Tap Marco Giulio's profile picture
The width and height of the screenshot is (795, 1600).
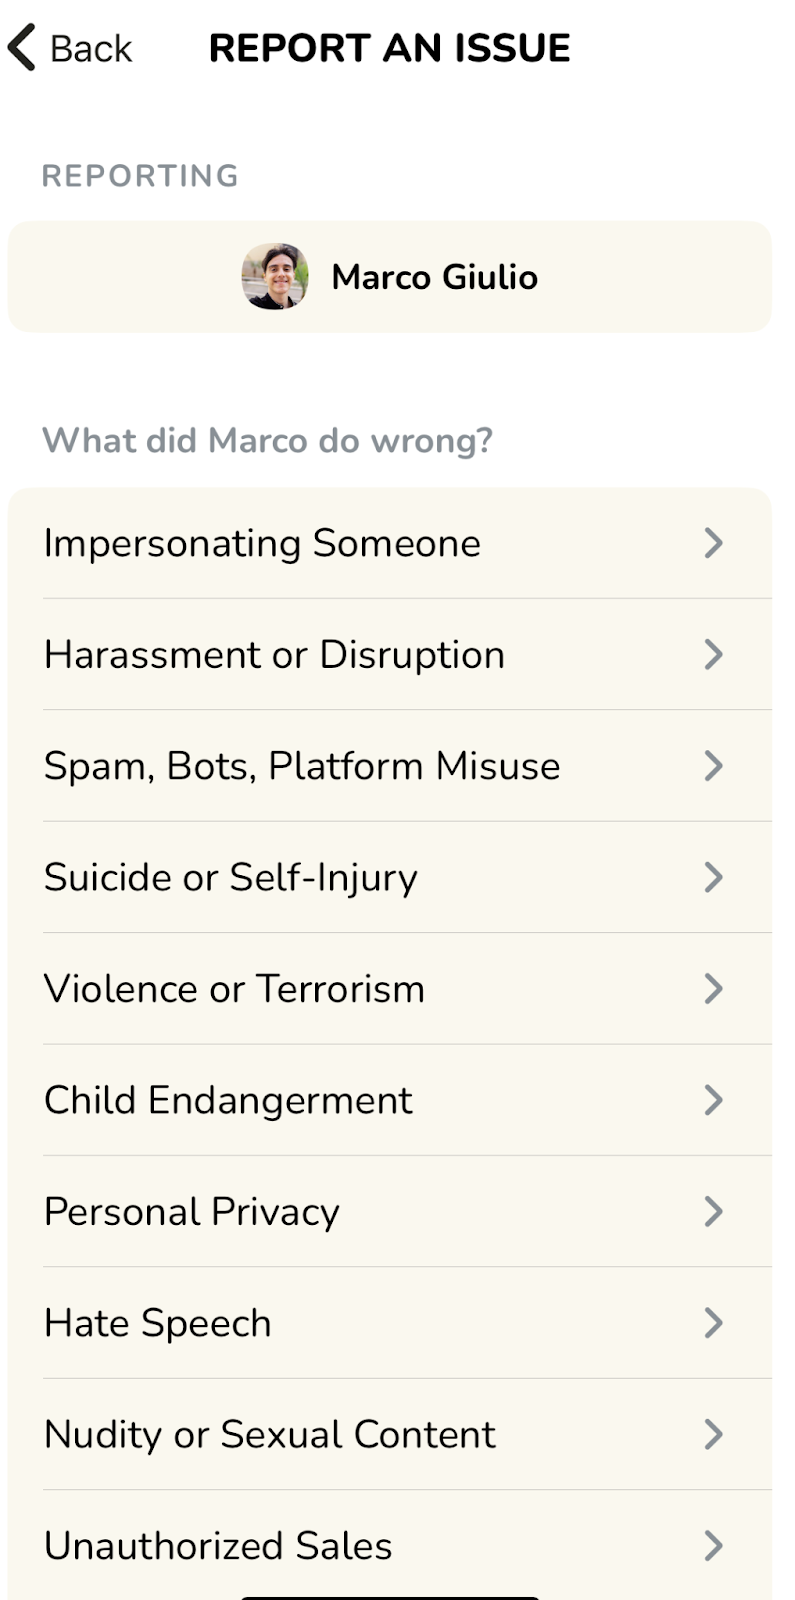click(x=275, y=277)
